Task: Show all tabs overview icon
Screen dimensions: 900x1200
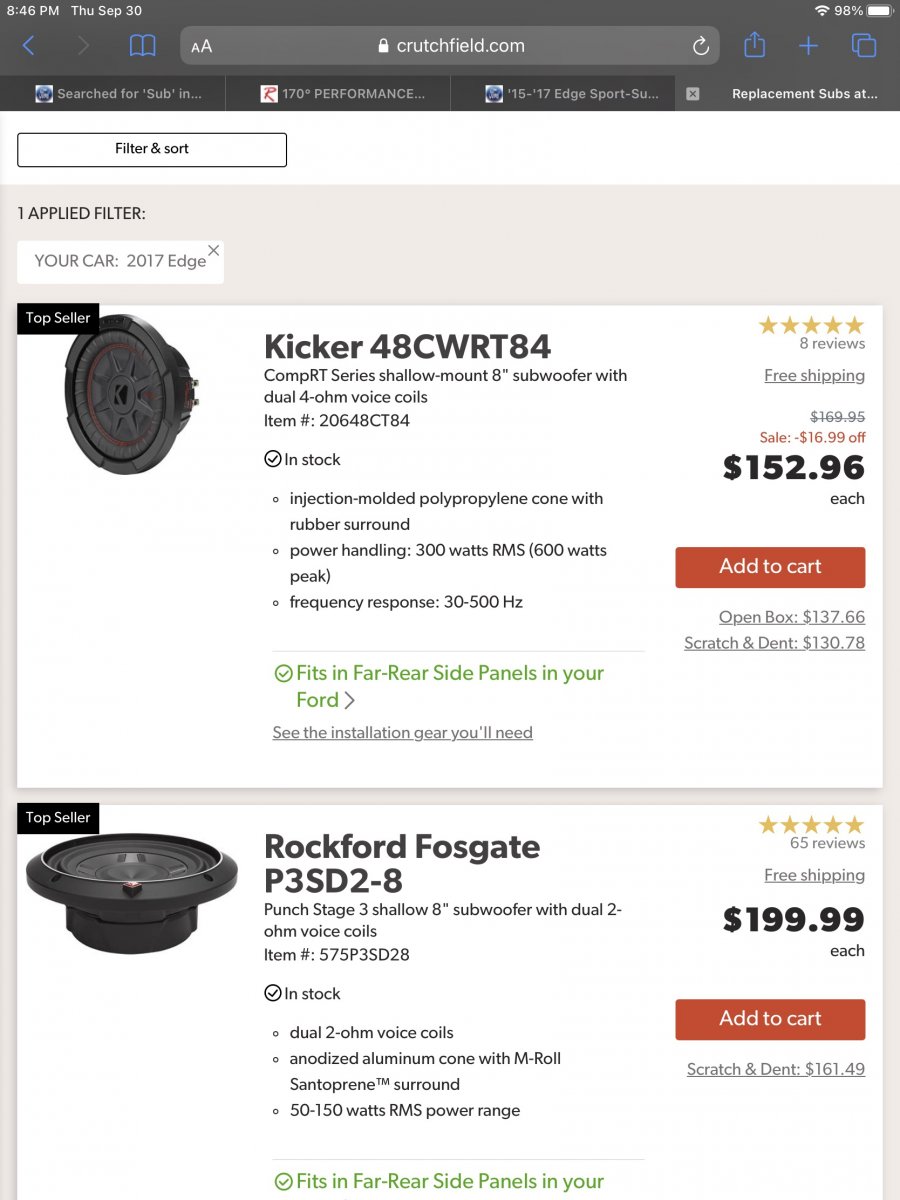Action: 863,46
